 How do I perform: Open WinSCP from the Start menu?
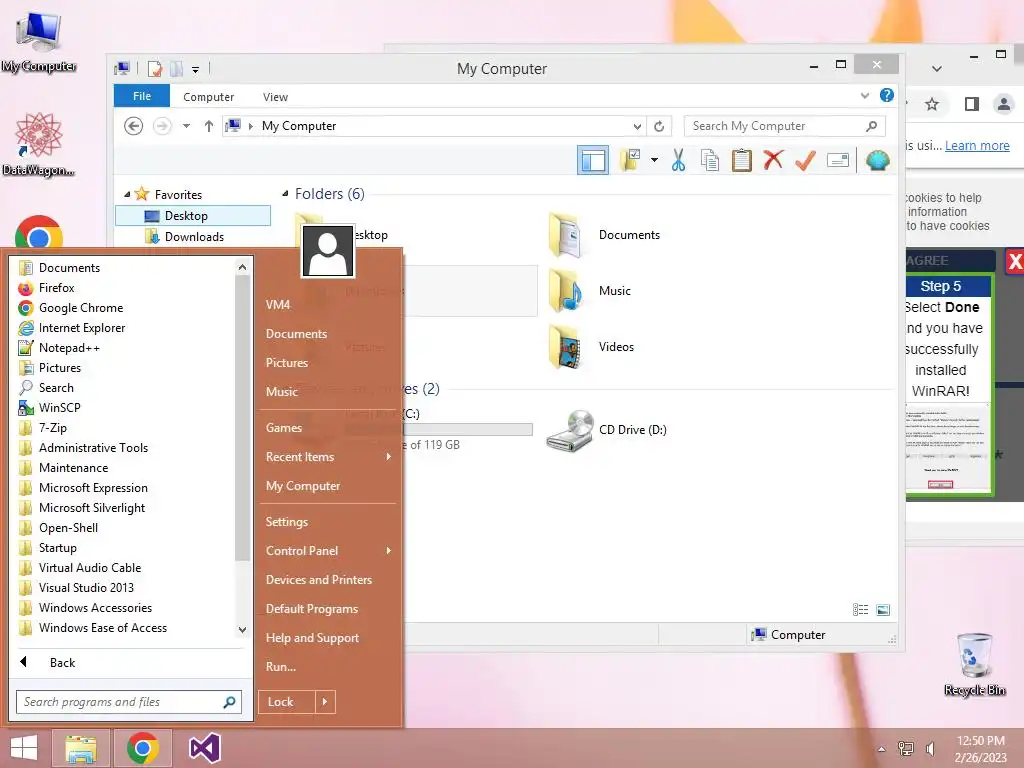pyautogui.click(x=124, y=408)
